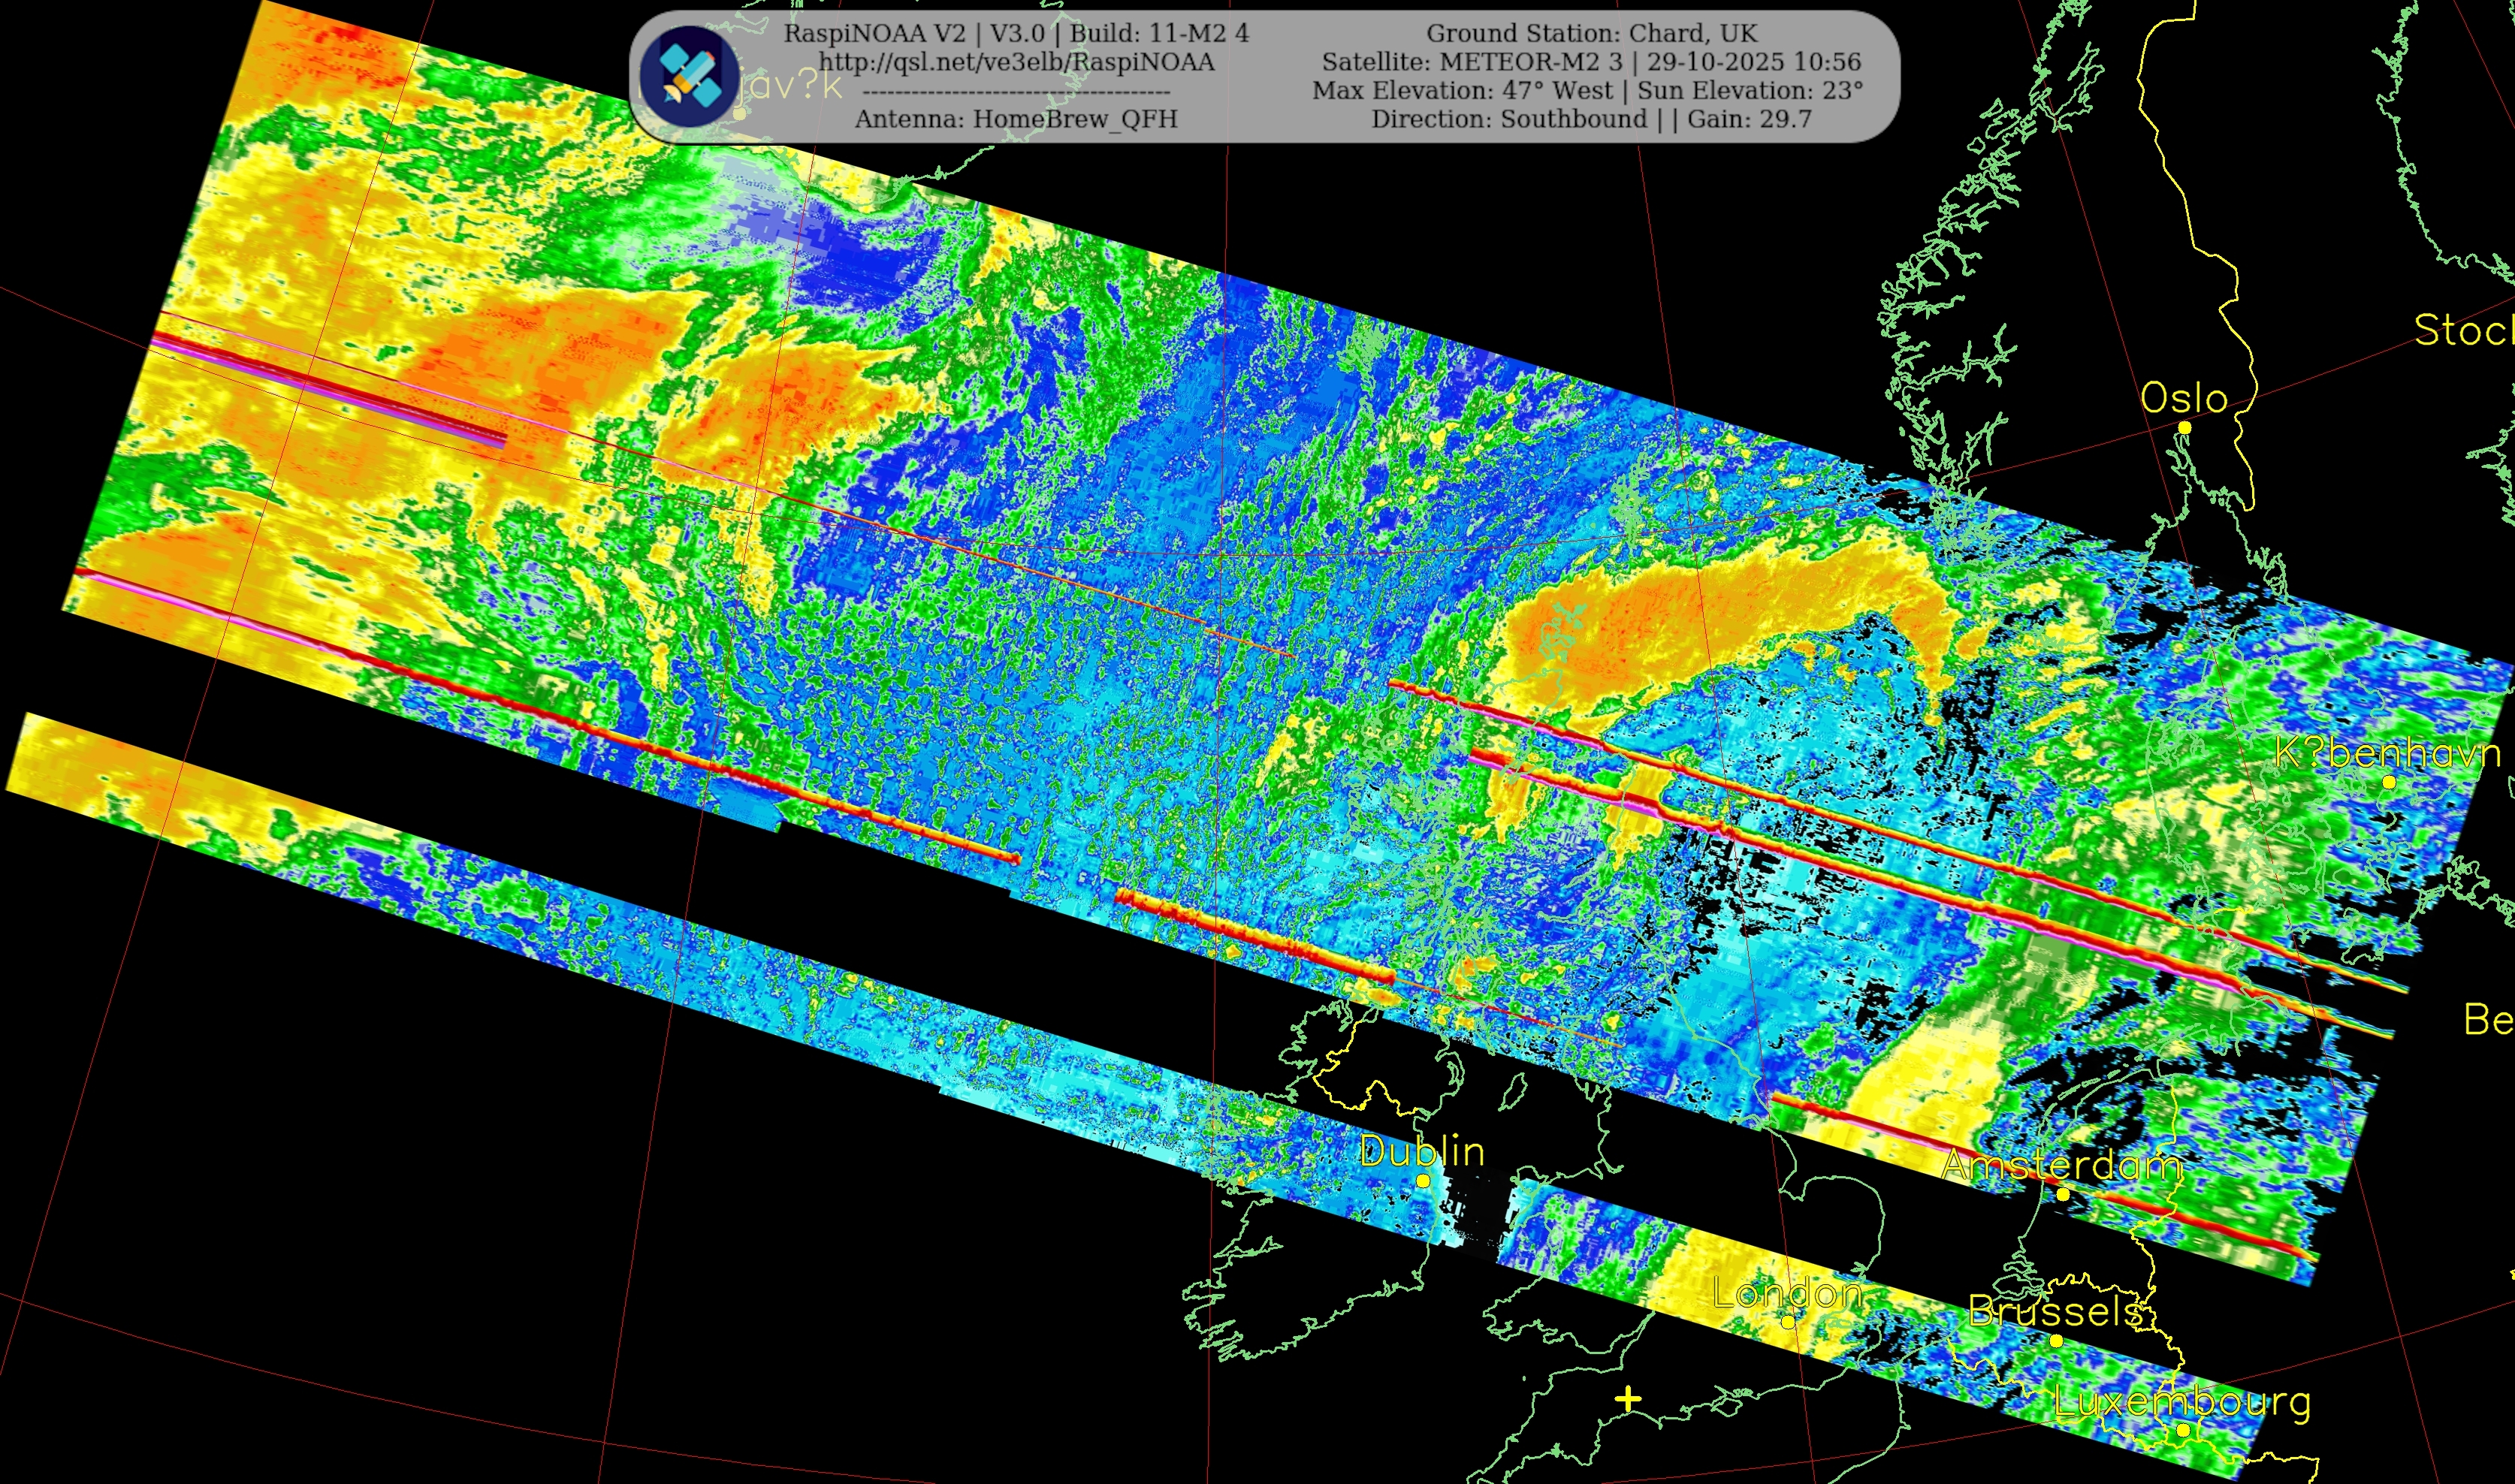Click the Luxembourg map label
This screenshot has width=2515, height=1484.
(2182, 1402)
